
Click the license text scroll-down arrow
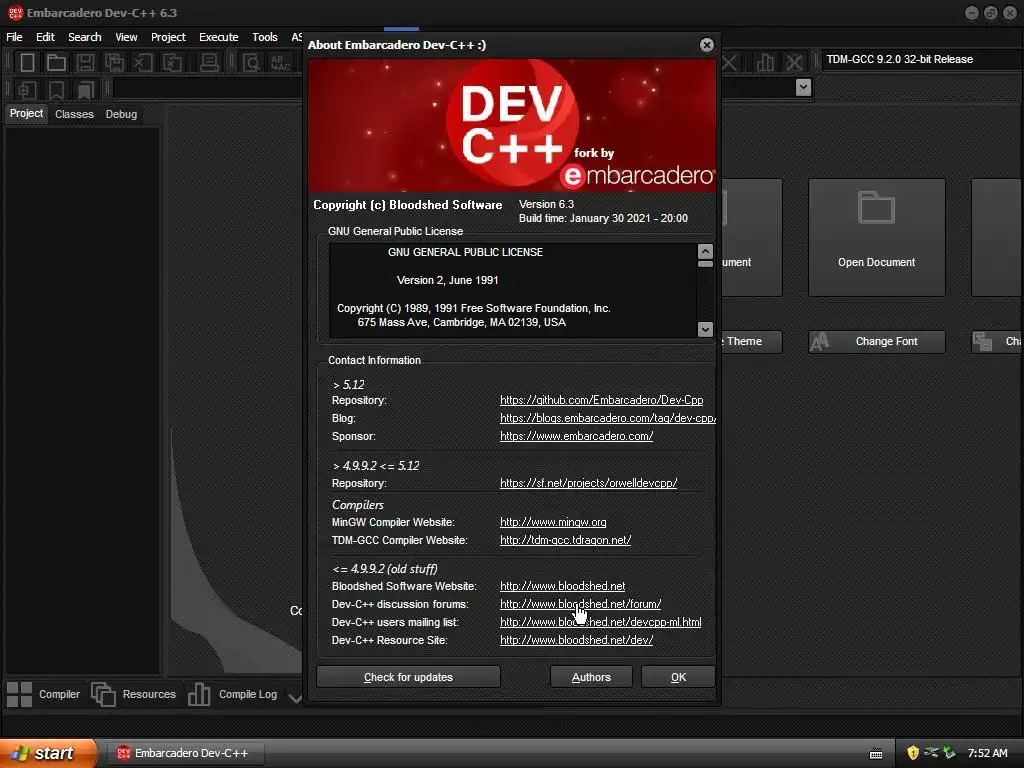[705, 329]
